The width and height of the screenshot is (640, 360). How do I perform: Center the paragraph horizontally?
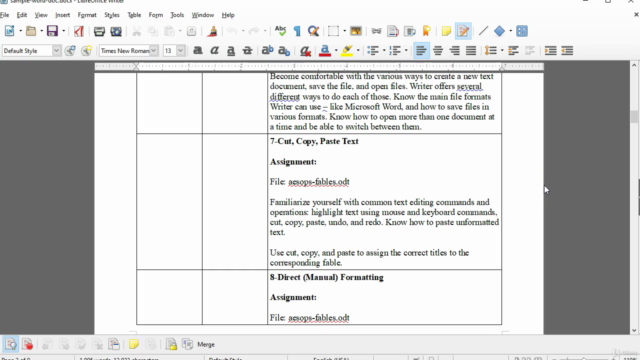[438, 51]
